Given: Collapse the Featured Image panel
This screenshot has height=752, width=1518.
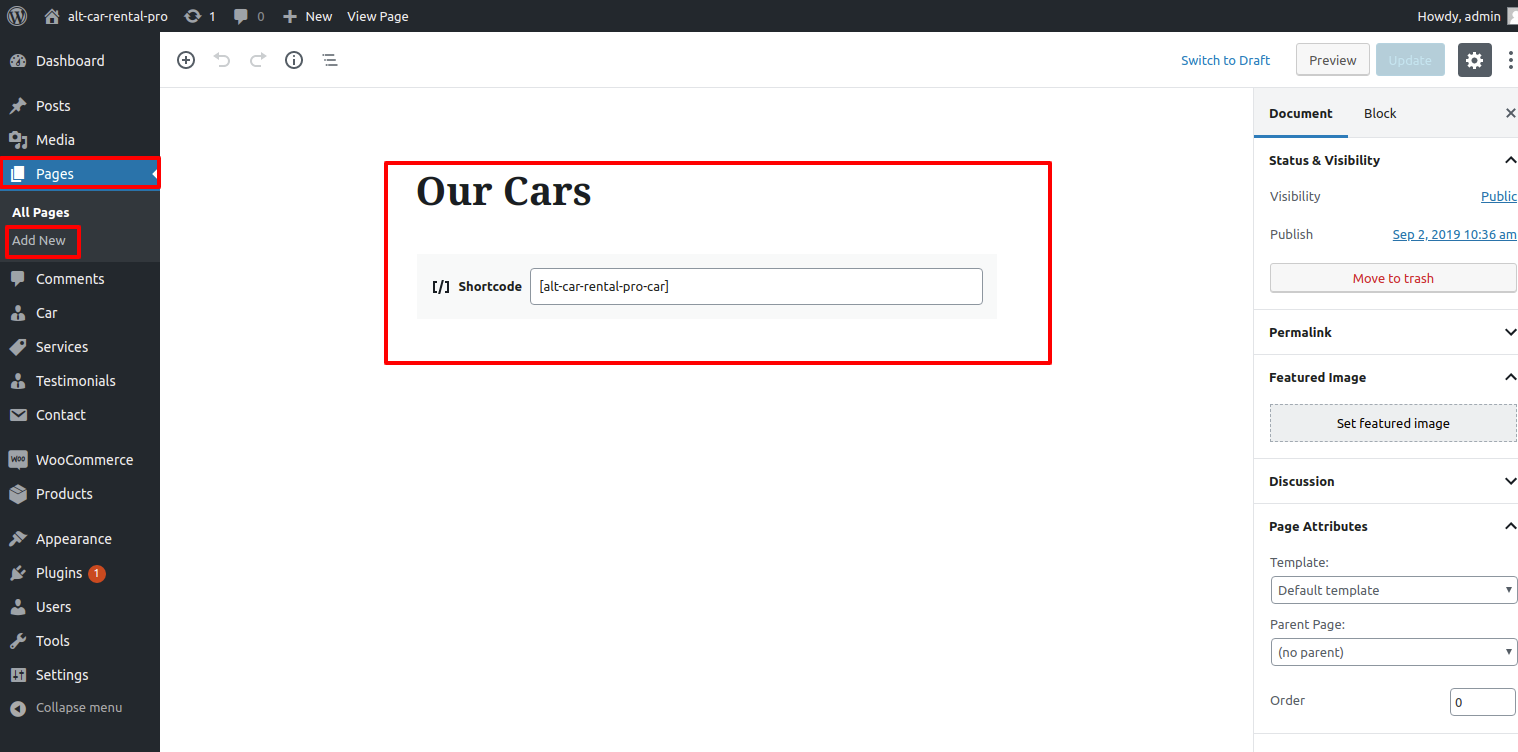Looking at the screenshot, I should [x=1386, y=377].
